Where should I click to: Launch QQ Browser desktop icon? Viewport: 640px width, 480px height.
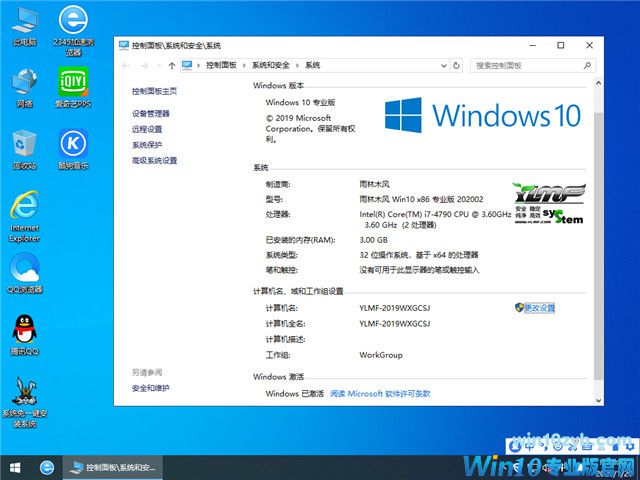tap(24, 273)
